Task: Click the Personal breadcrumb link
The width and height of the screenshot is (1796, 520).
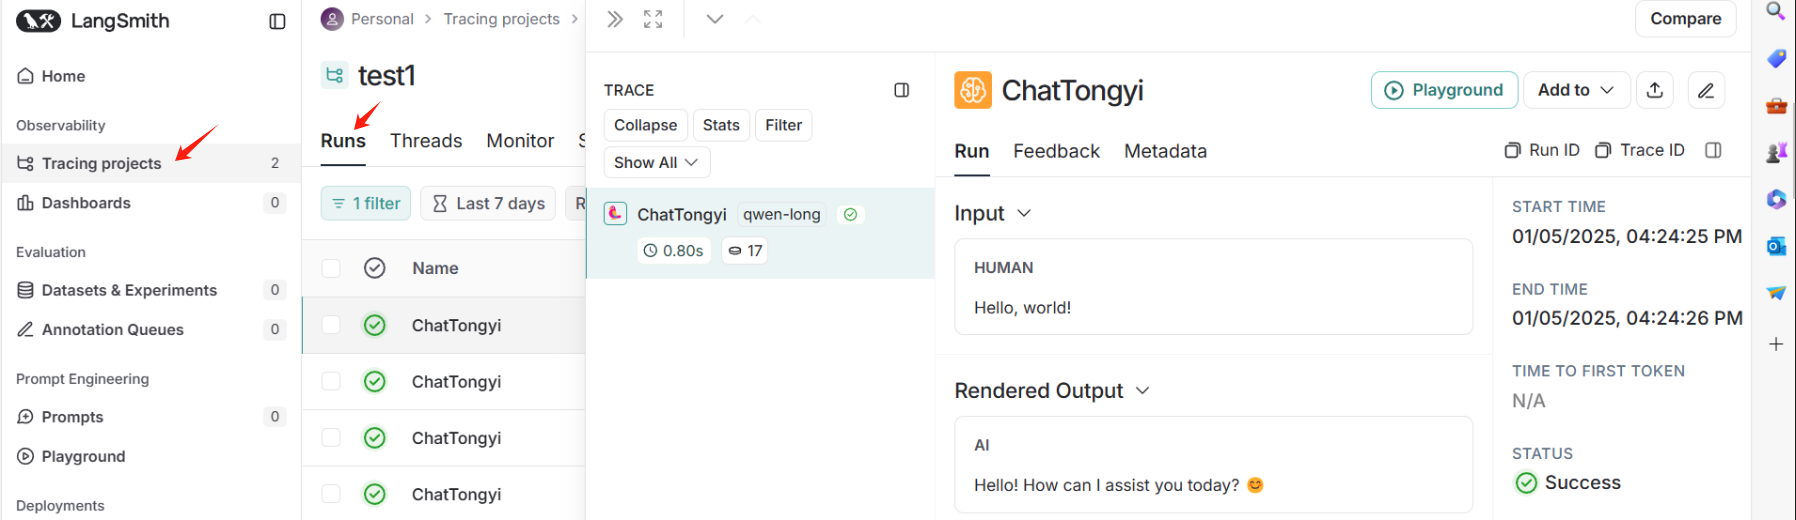Action: pyautogui.click(x=382, y=19)
